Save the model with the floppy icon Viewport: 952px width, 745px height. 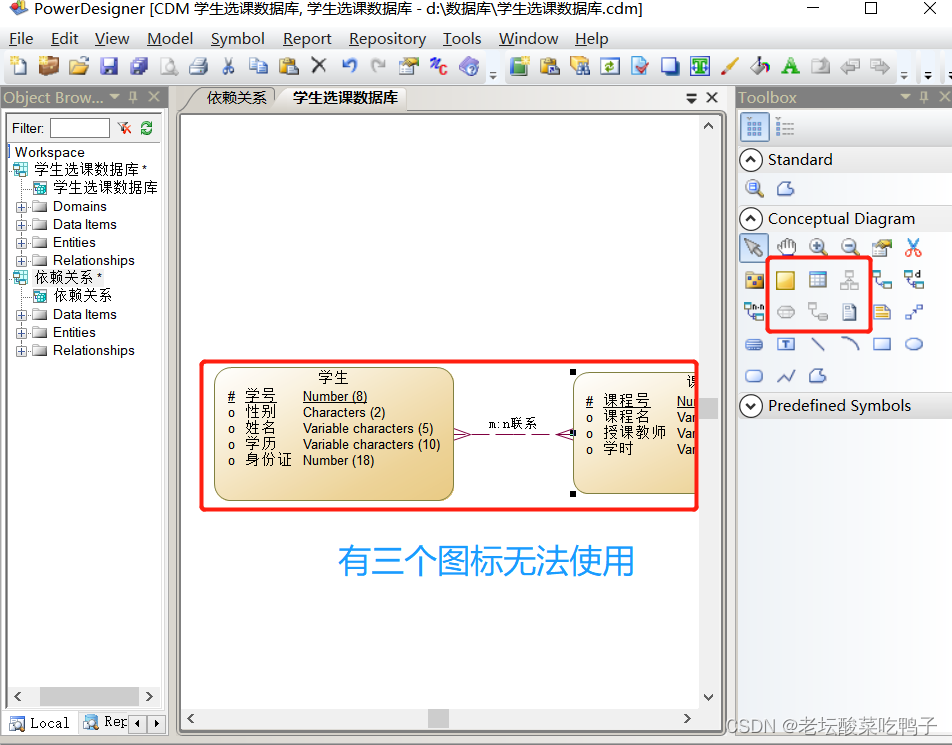click(109, 66)
